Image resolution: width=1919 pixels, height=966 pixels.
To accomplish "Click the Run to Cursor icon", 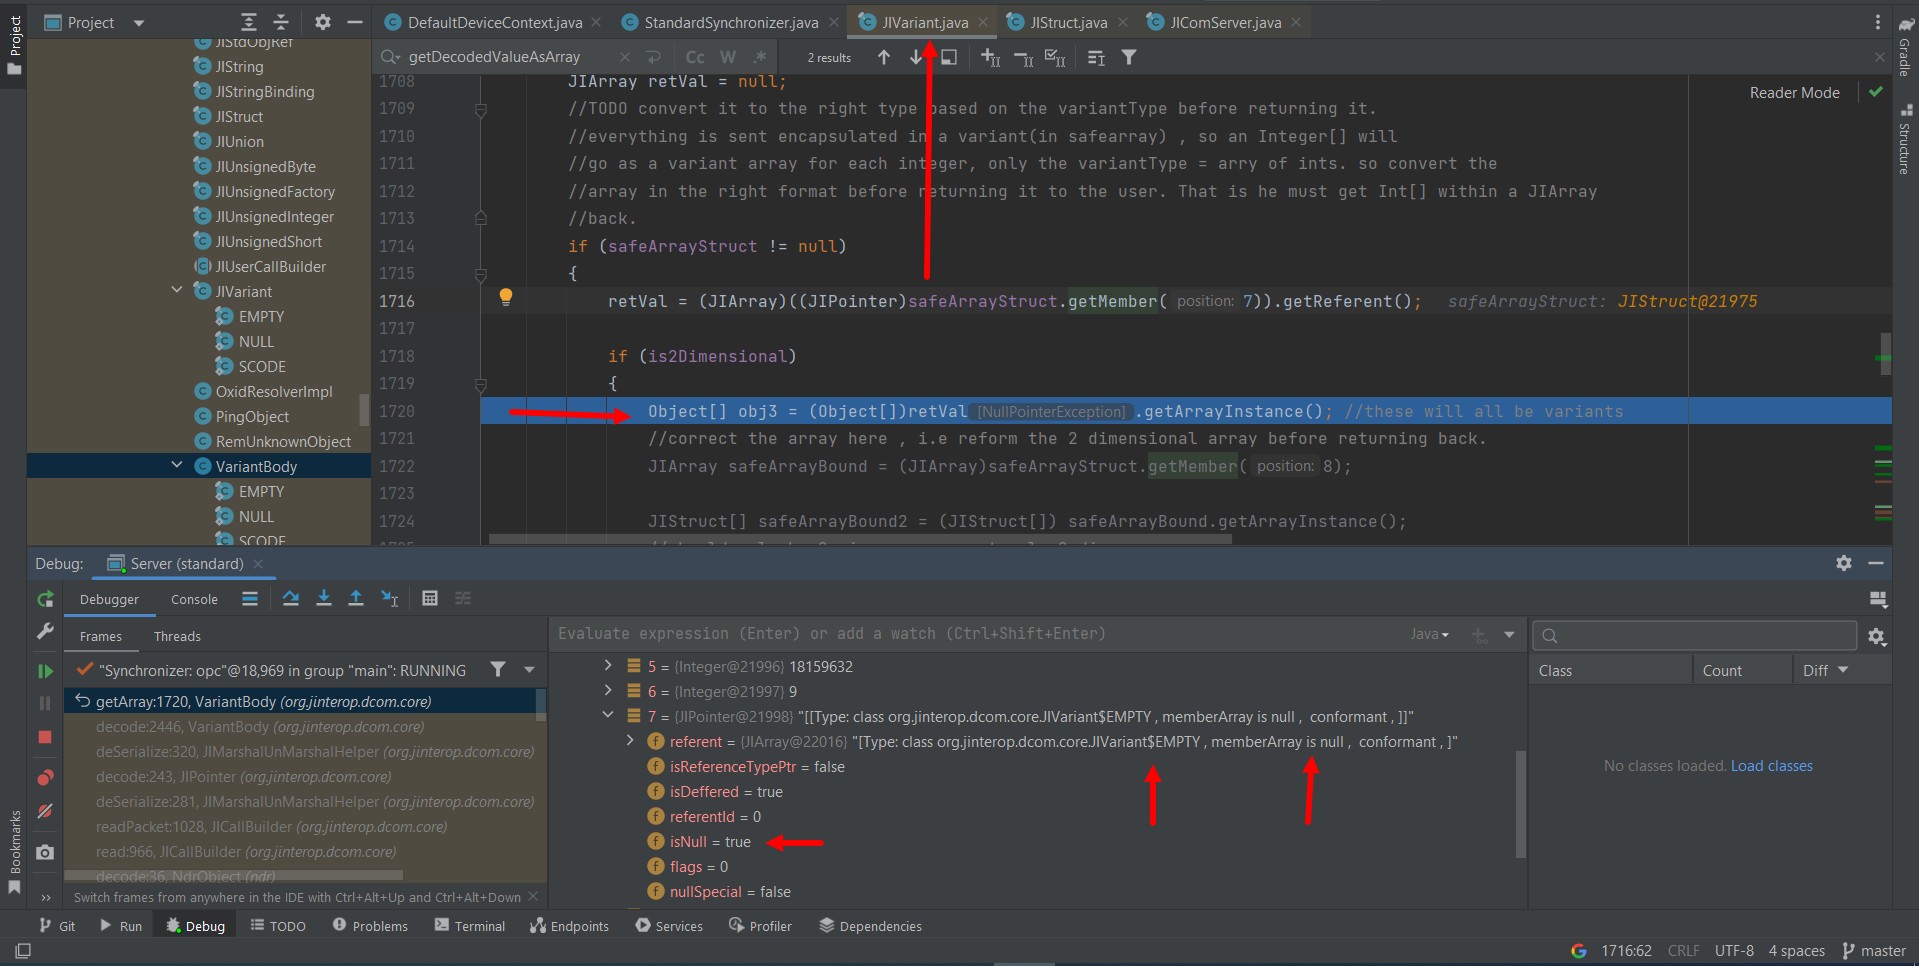I will pyautogui.click(x=390, y=598).
